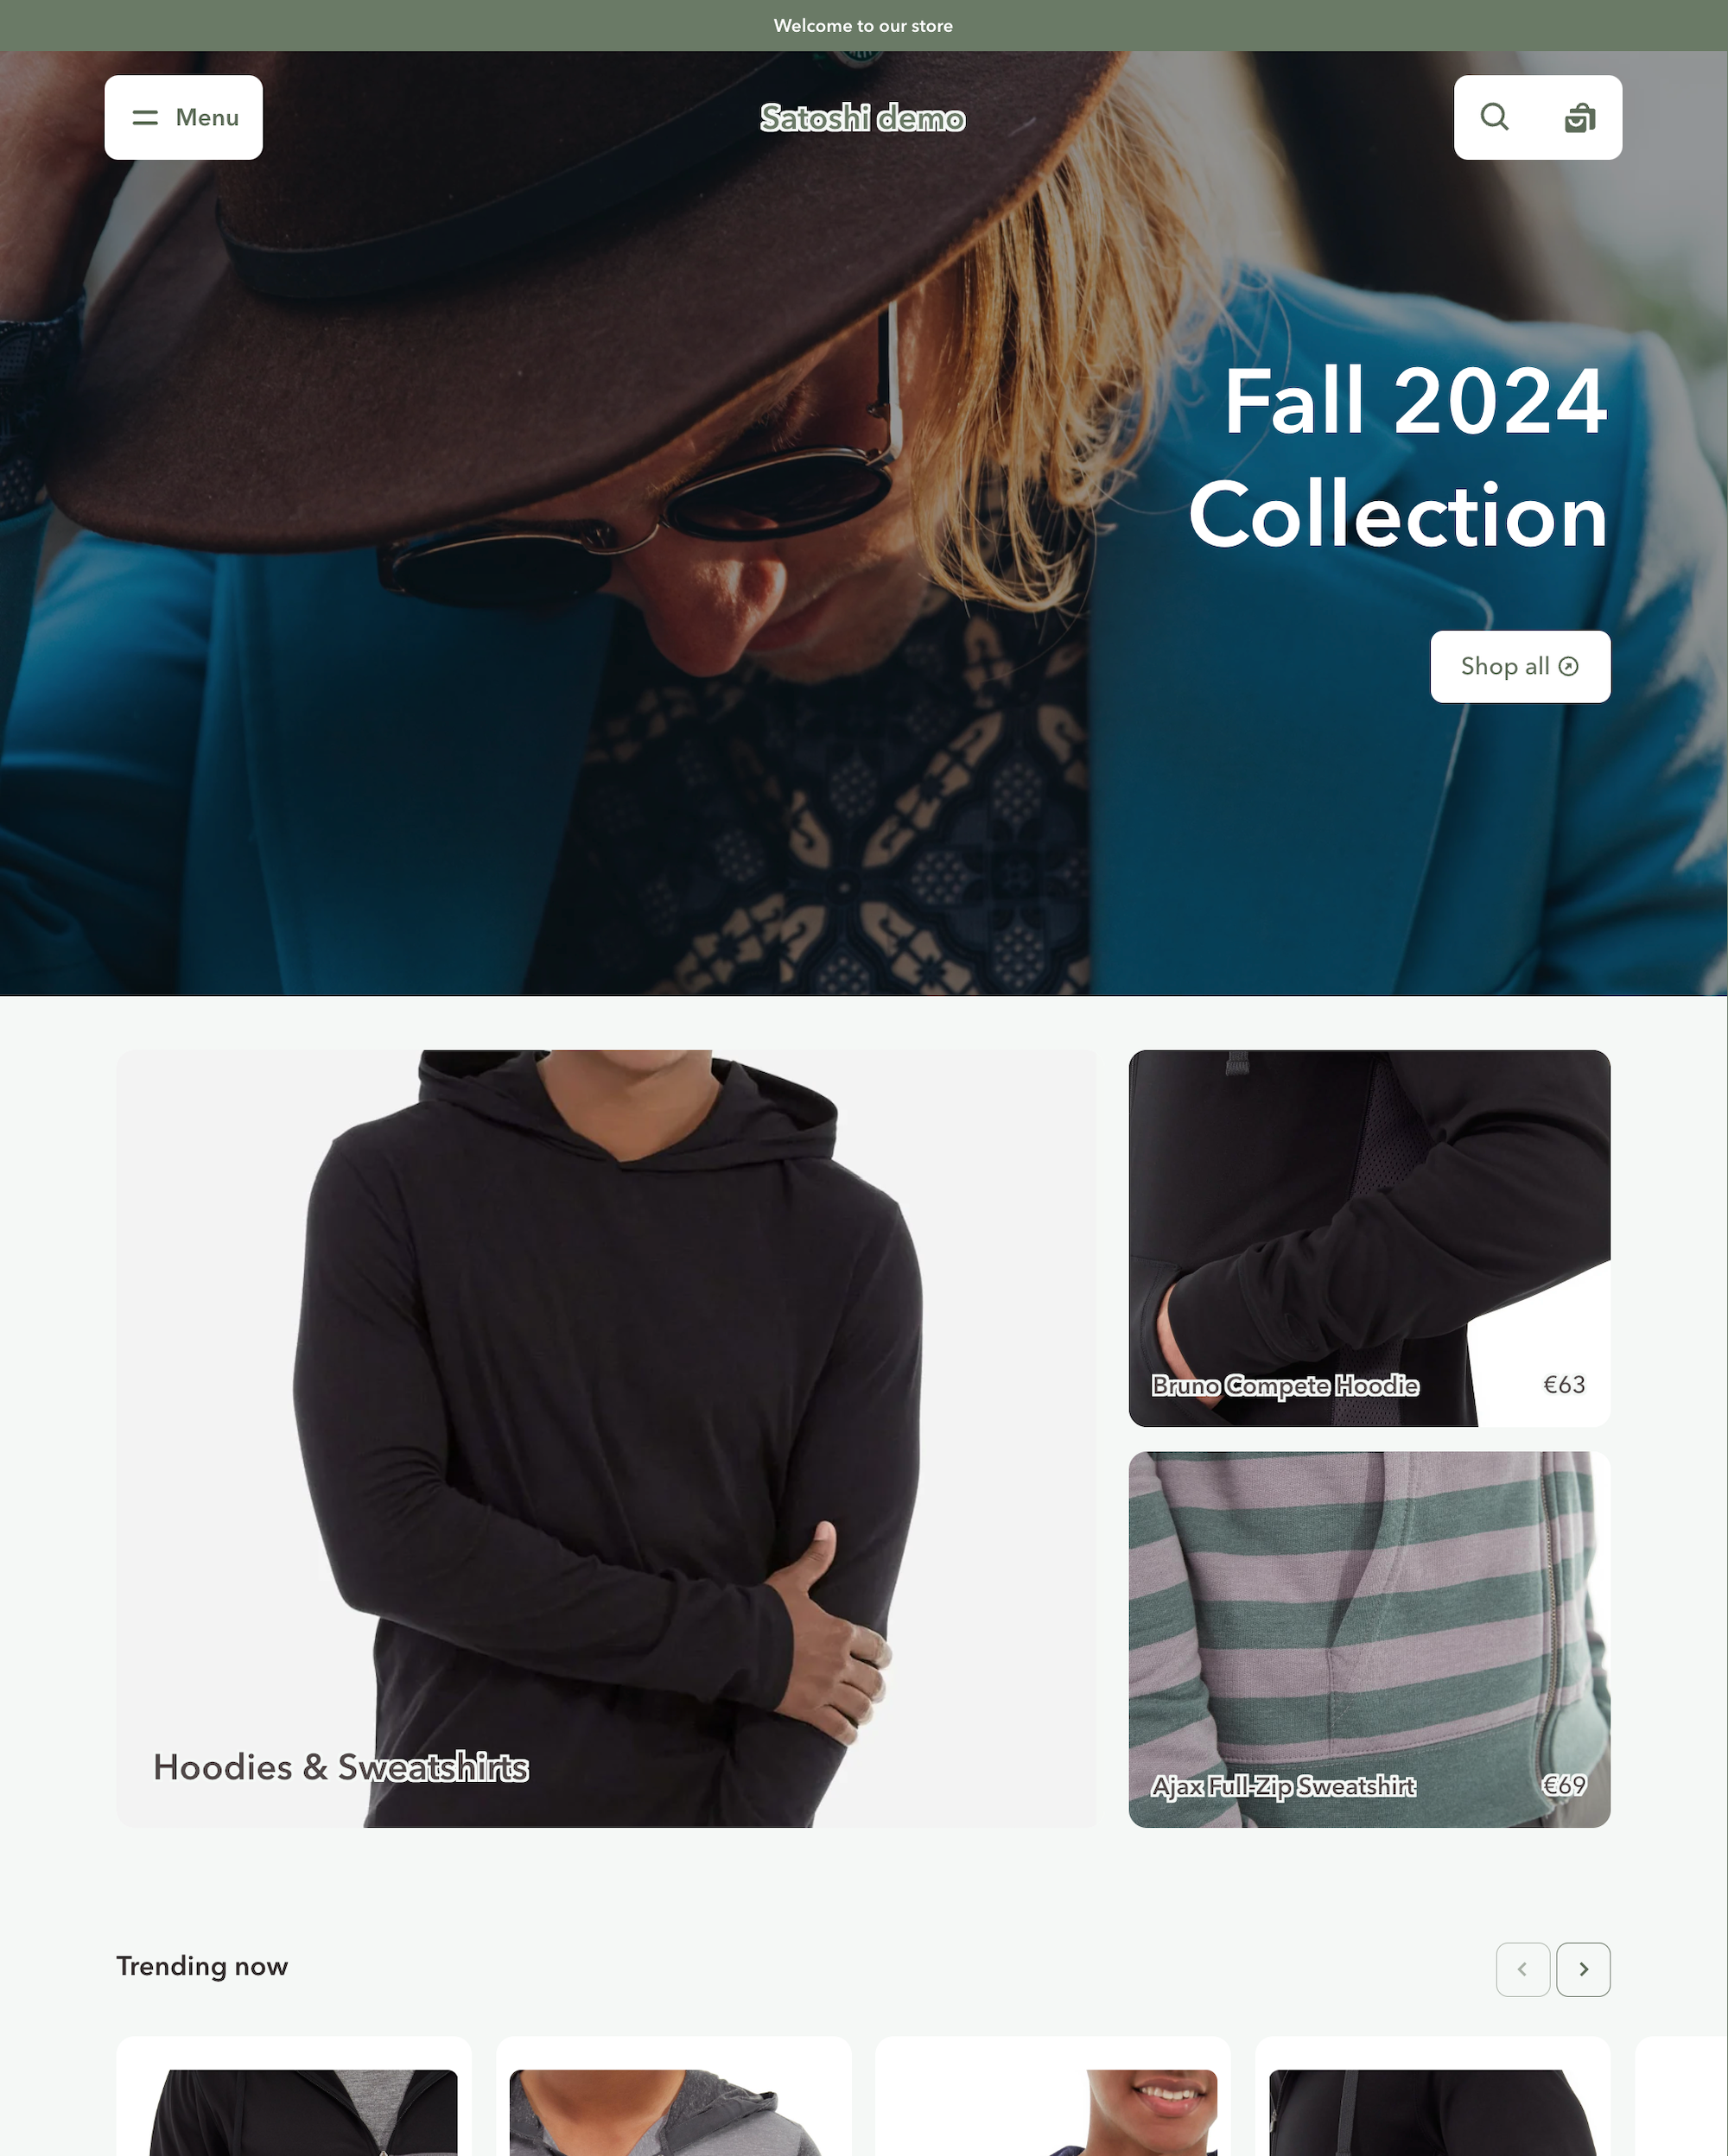Expand the Fall 2024 Collection section
This screenshot has height=2156, width=1728.
pyautogui.click(x=1520, y=666)
